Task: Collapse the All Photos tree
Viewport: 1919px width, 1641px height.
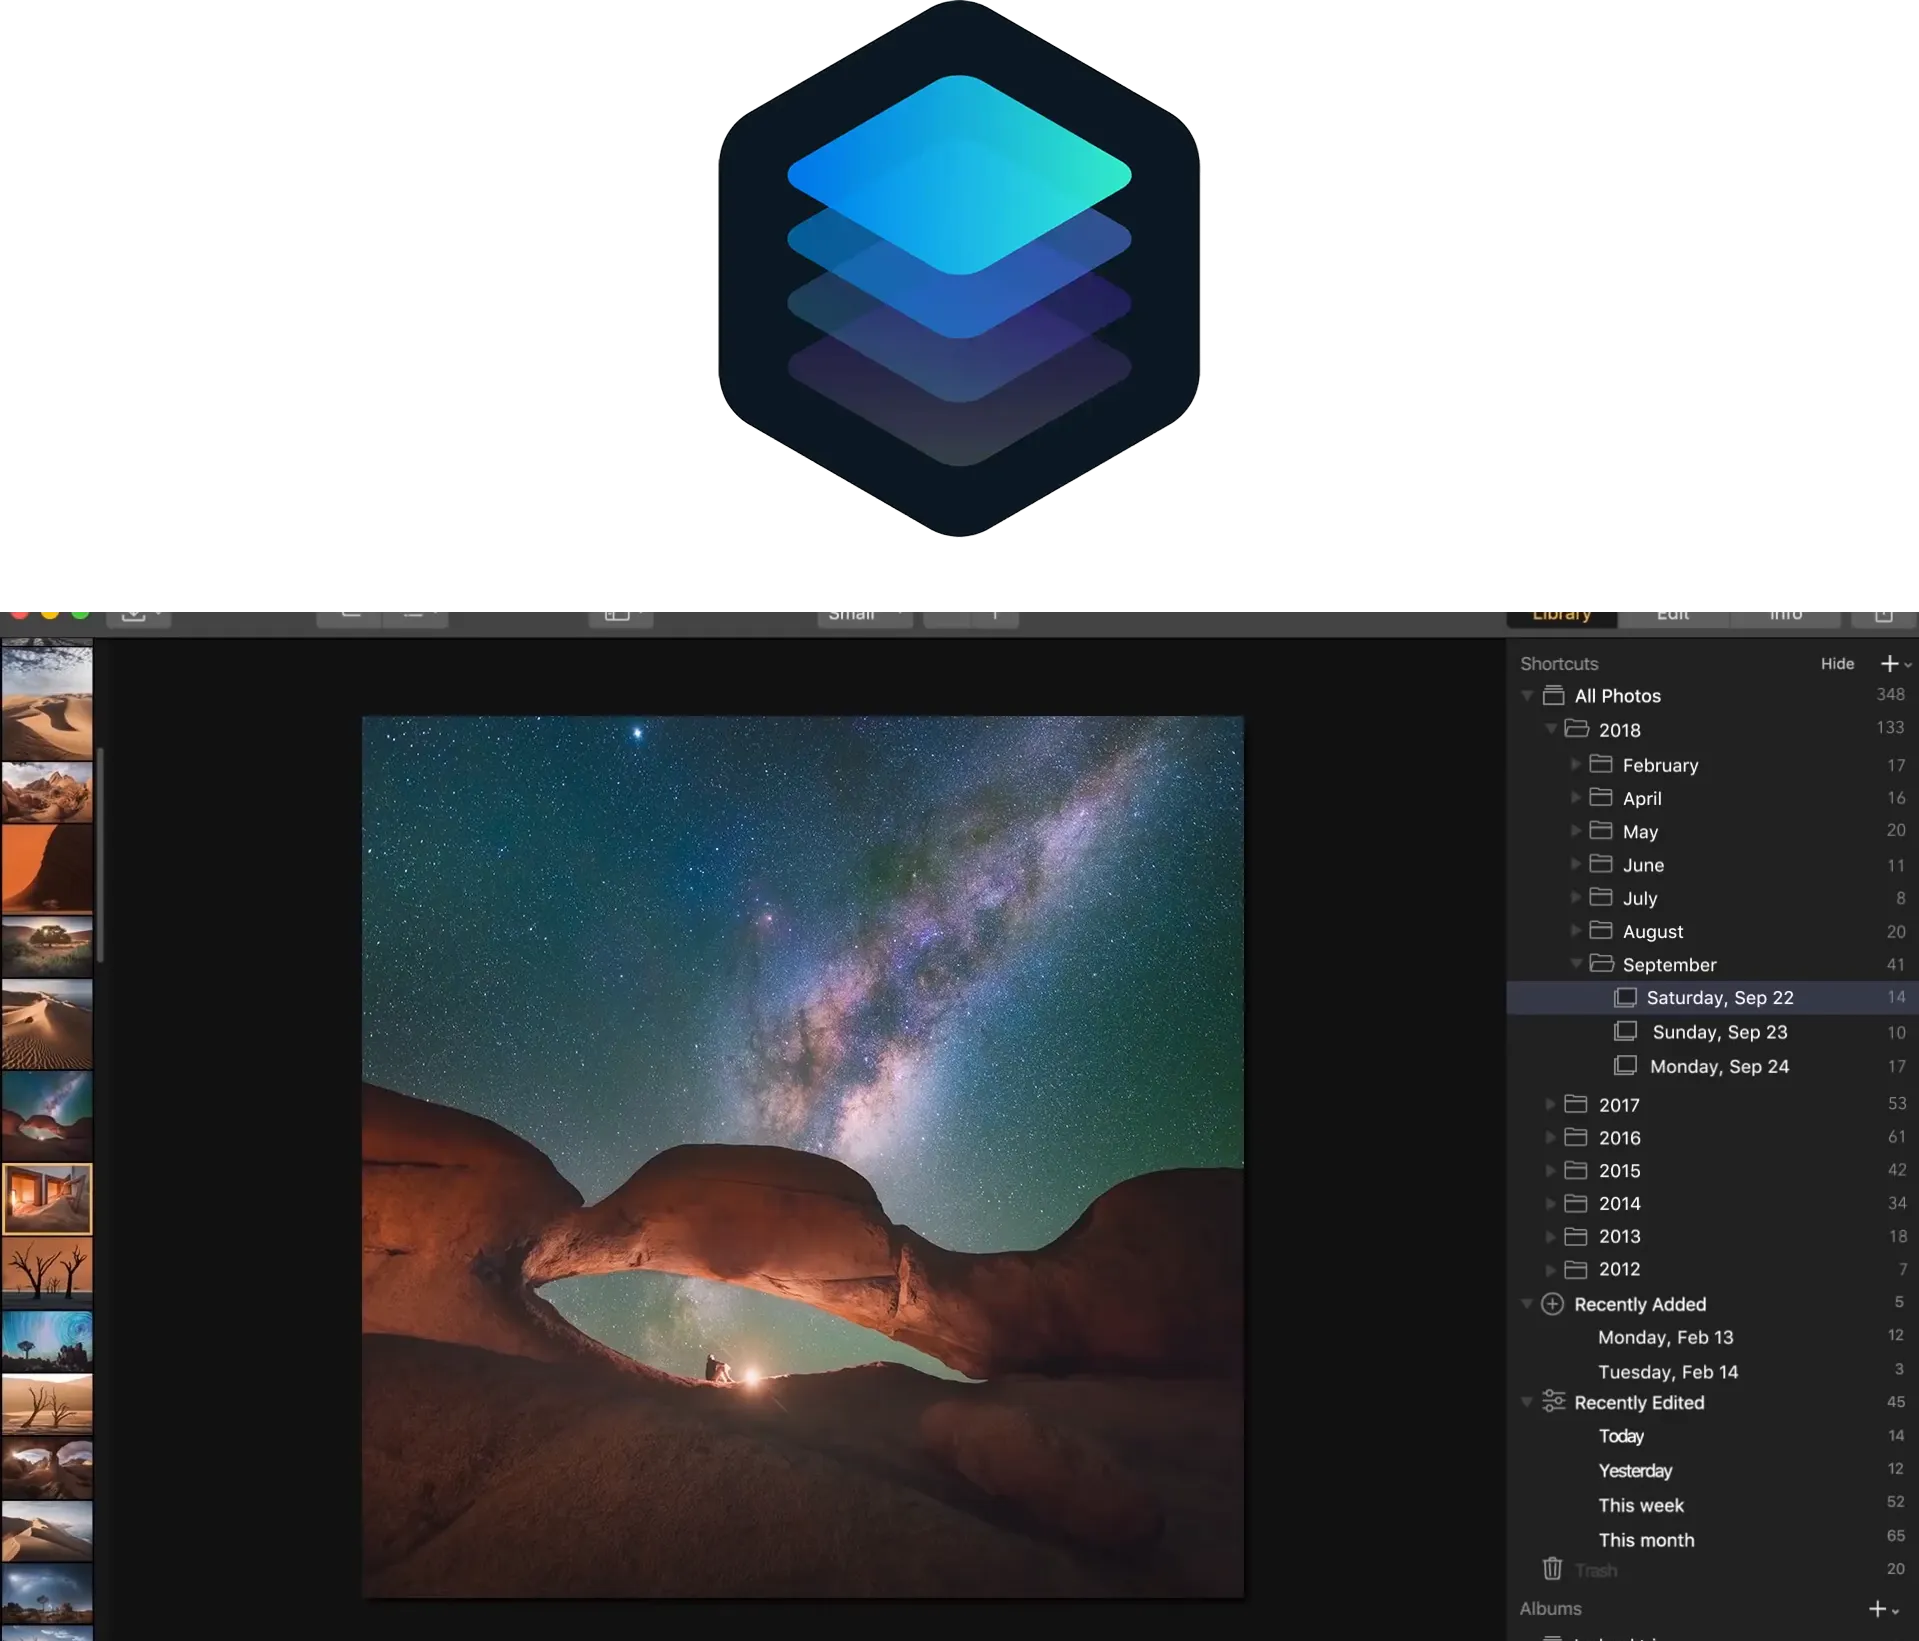Action: [x=1527, y=696]
